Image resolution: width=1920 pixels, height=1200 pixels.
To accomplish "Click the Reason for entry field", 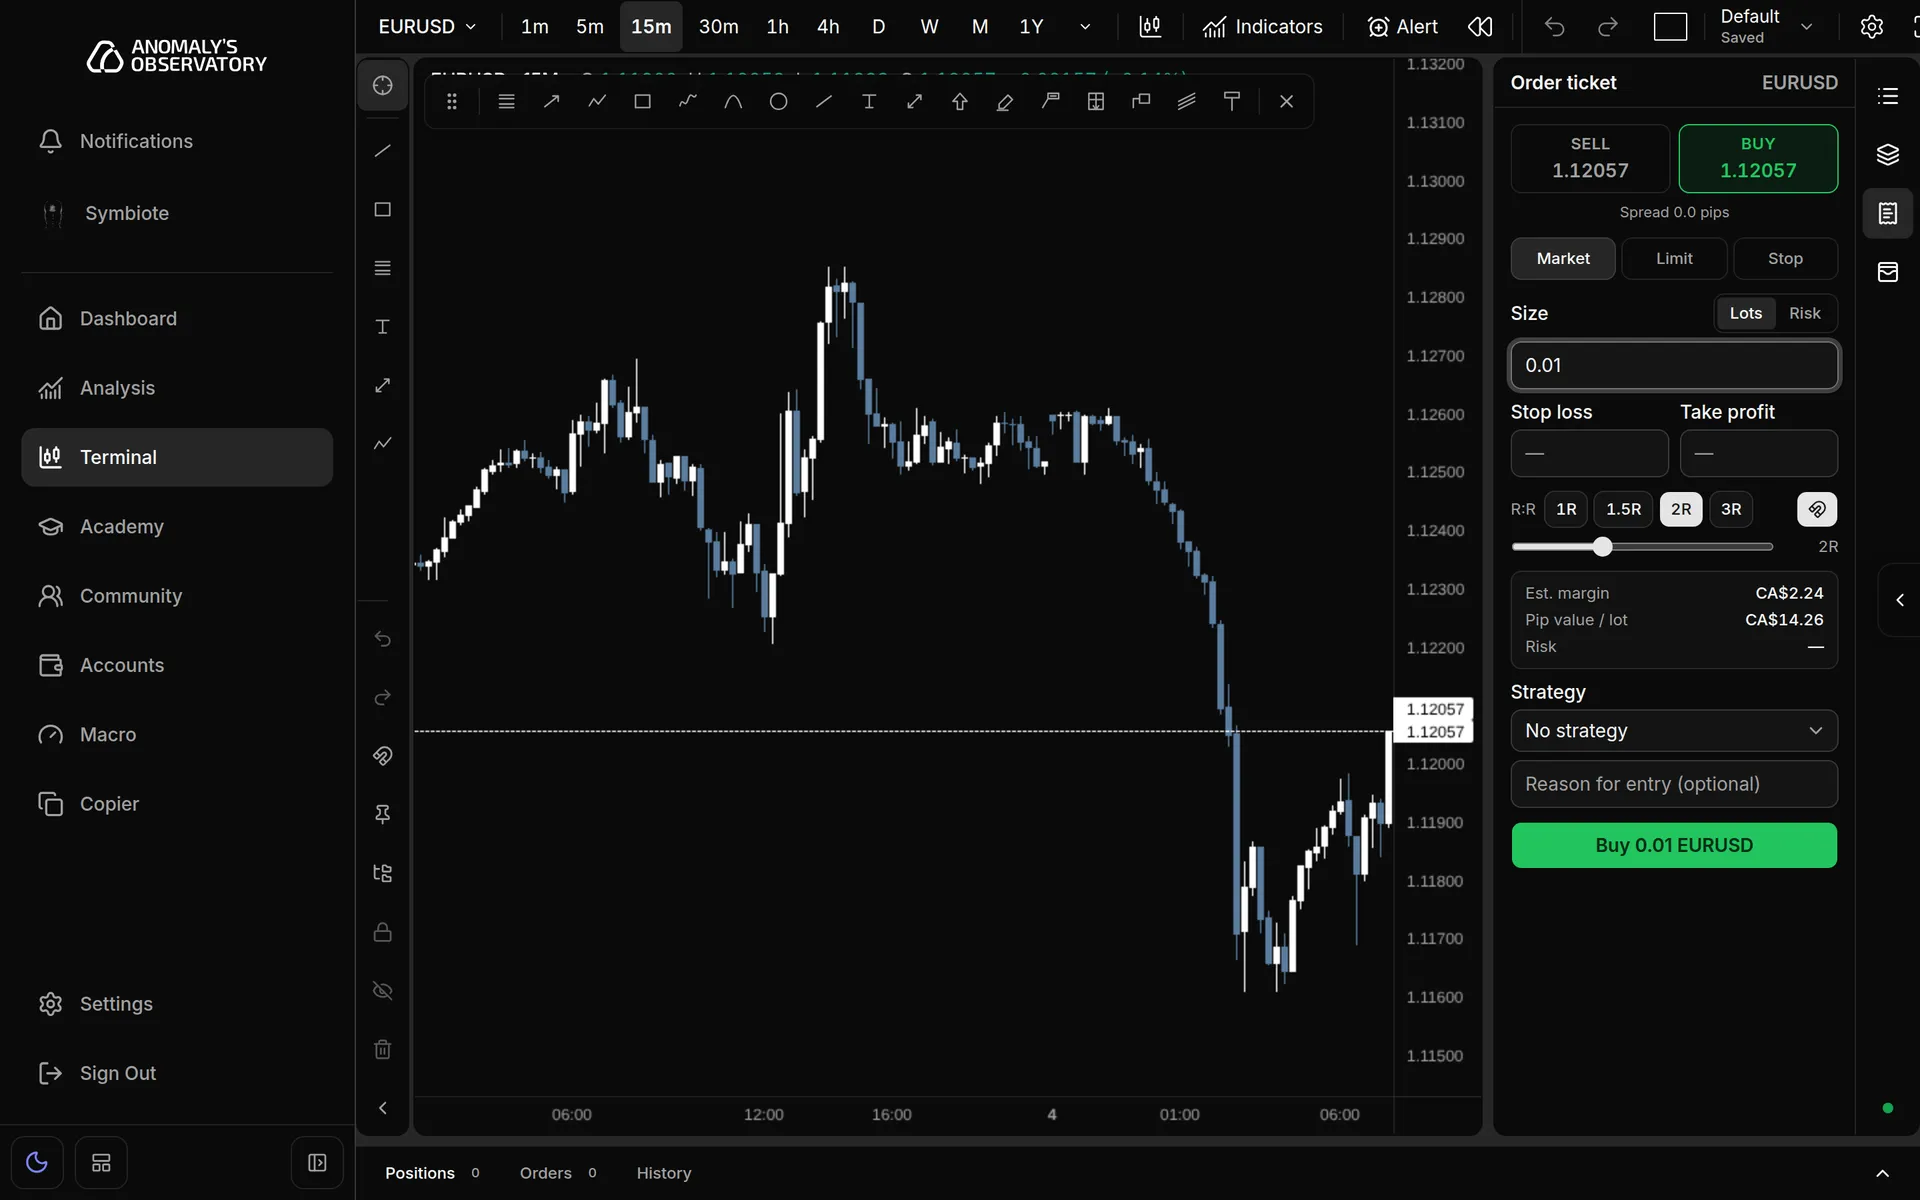I will tap(1674, 784).
